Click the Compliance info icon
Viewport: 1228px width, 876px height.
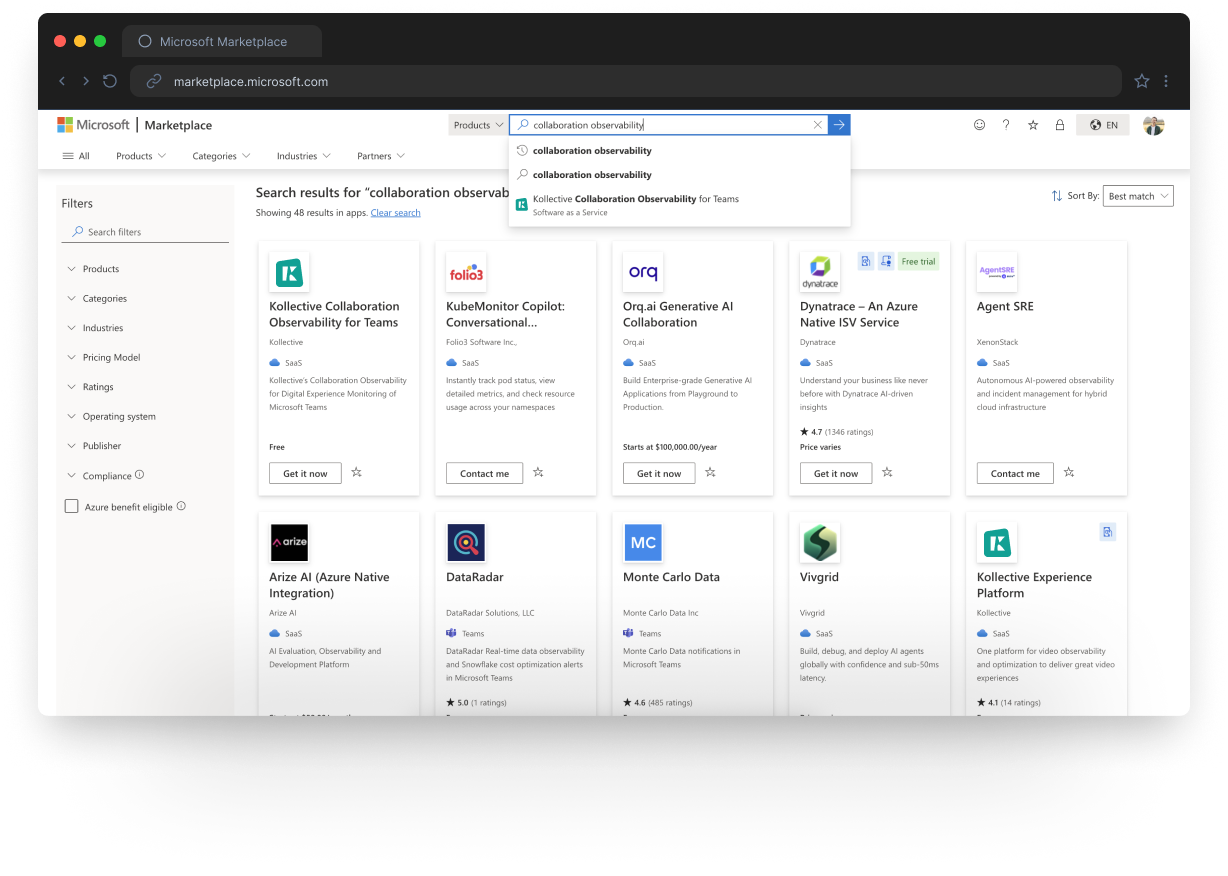pyautogui.click(x=139, y=475)
